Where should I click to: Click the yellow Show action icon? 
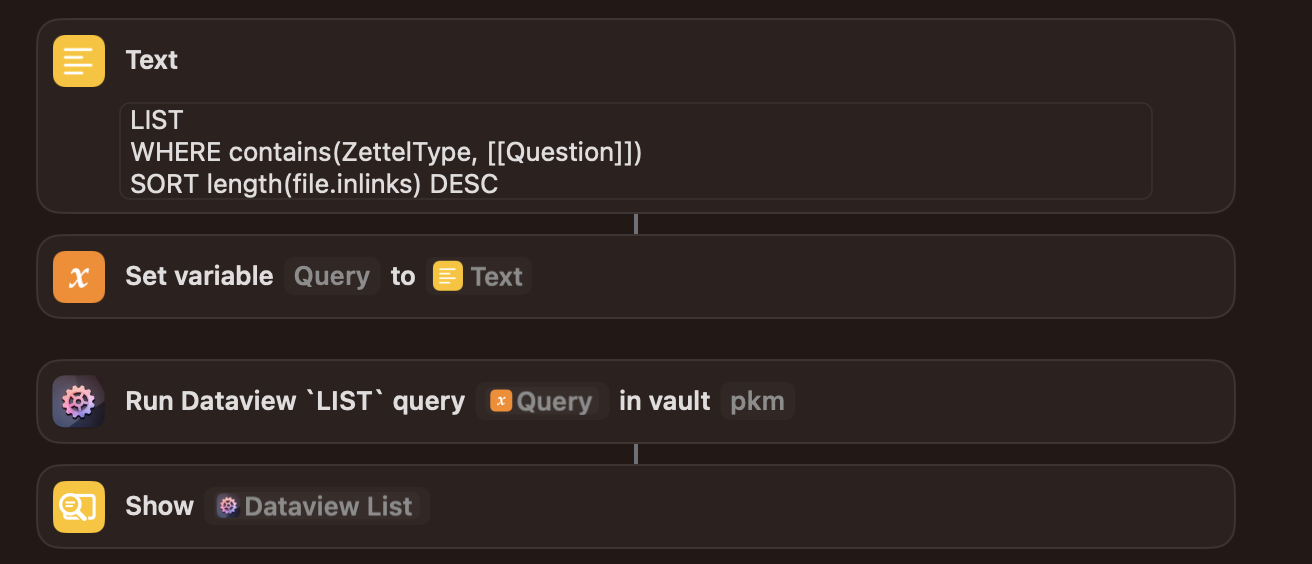pos(79,507)
